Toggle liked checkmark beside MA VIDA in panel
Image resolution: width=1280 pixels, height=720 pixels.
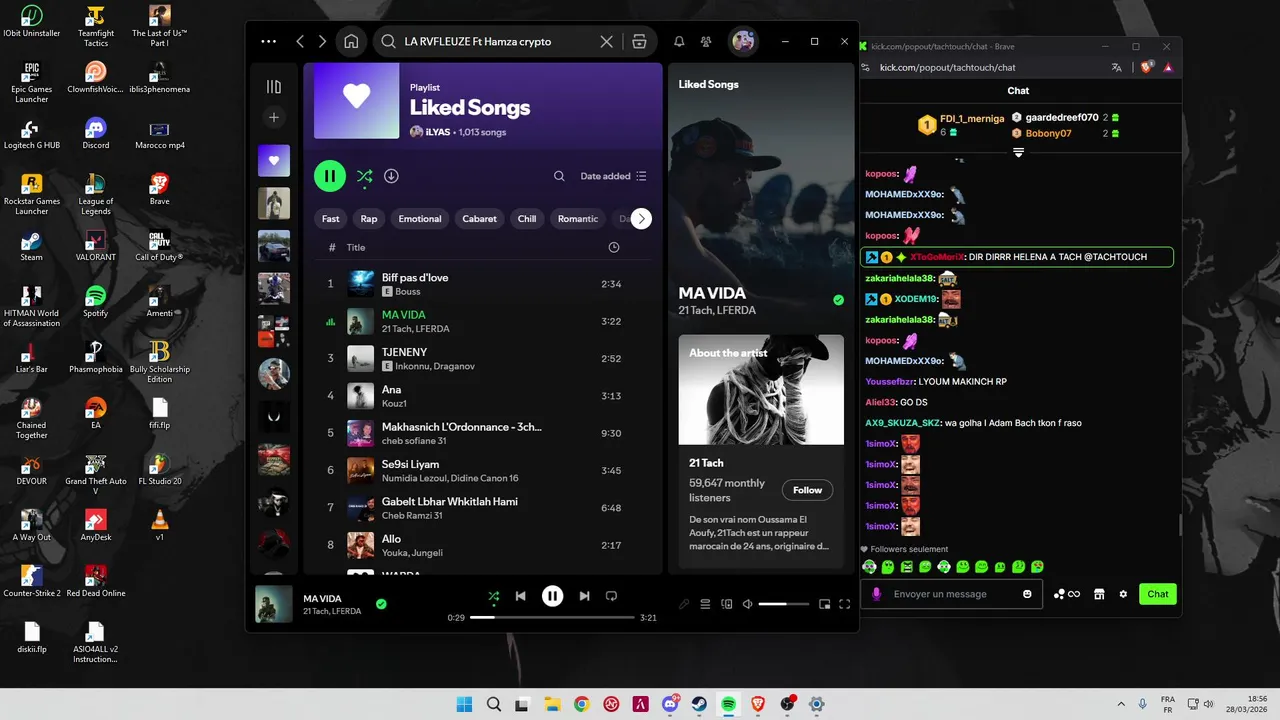tap(838, 300)
